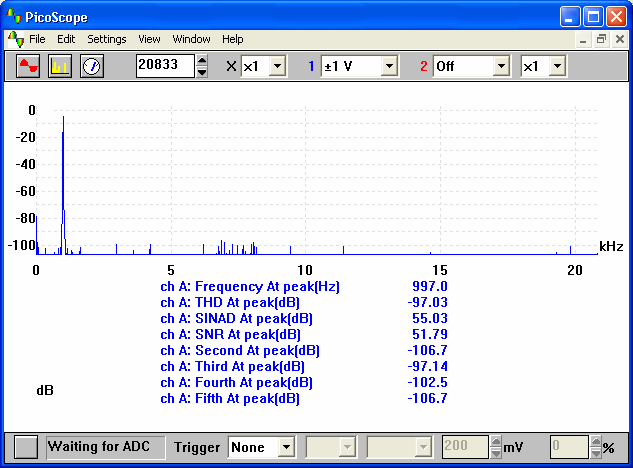The image size is (633, 468).
Task: Click the 20833 maximum frequency field
Action: pos(165,66)
